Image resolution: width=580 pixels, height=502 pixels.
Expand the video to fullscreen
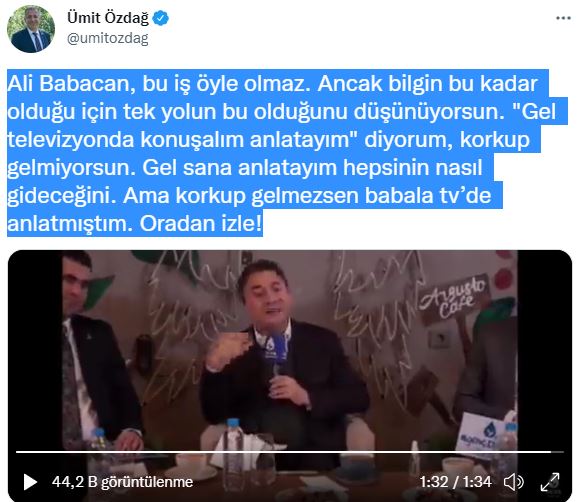(x=550, y=482)
